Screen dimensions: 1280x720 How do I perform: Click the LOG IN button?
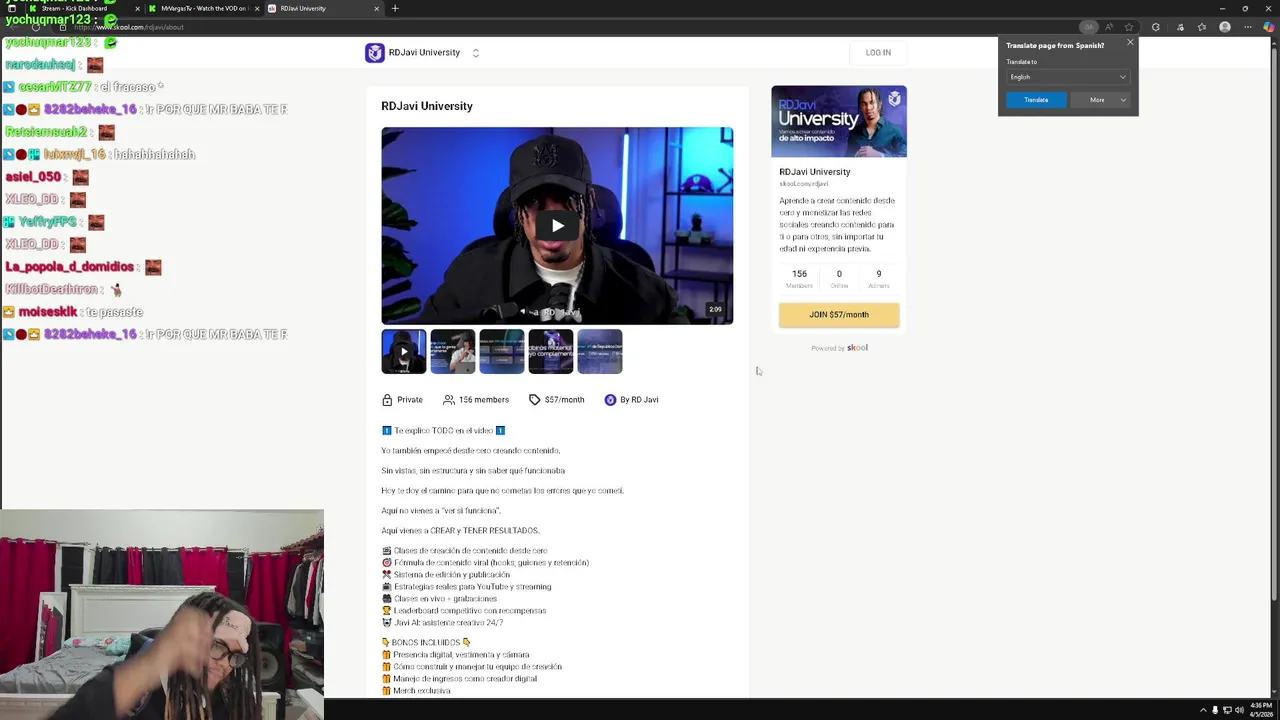coord(878,52)
